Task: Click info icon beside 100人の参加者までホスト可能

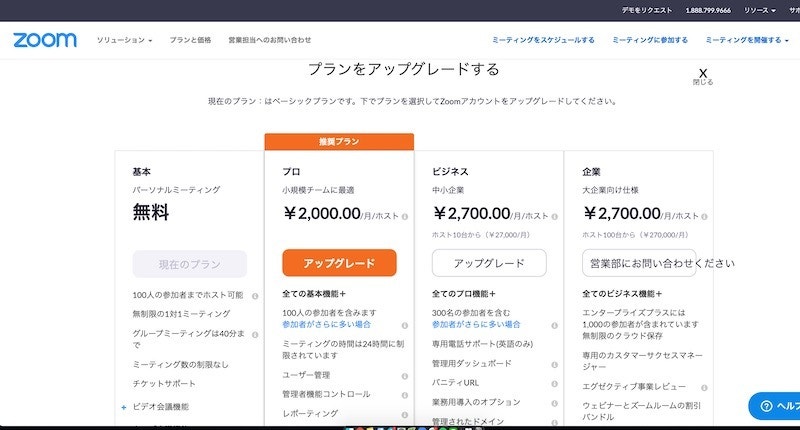Action: pos(255,296)
